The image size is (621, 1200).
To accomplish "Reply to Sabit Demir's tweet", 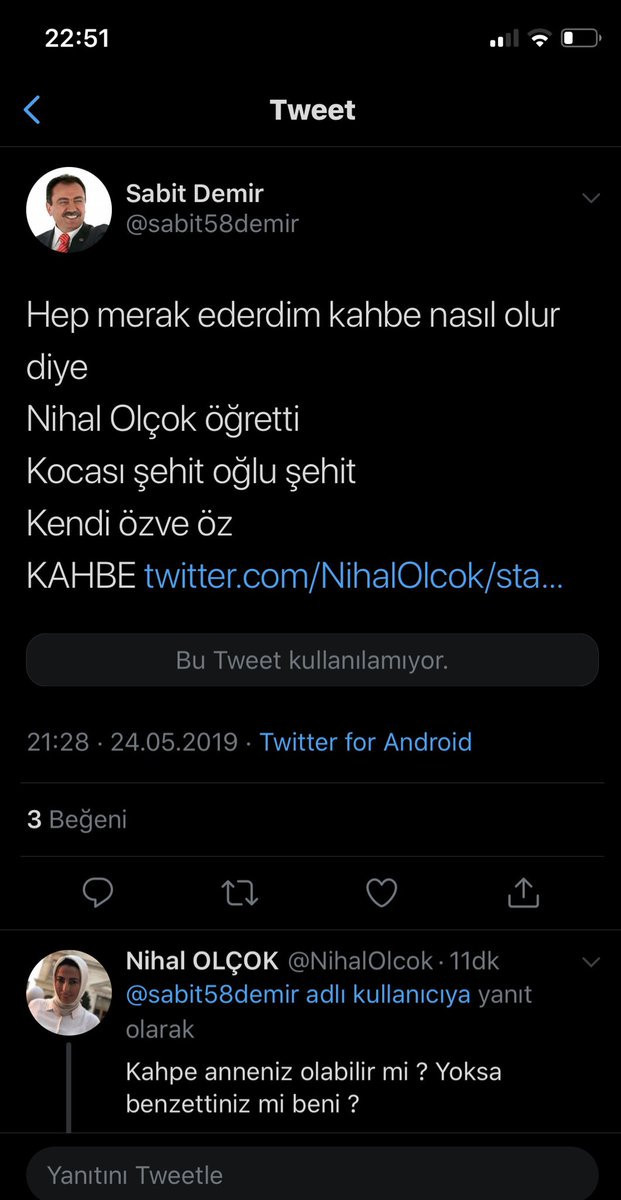I will pyautogui.click(x=97, y=892).
